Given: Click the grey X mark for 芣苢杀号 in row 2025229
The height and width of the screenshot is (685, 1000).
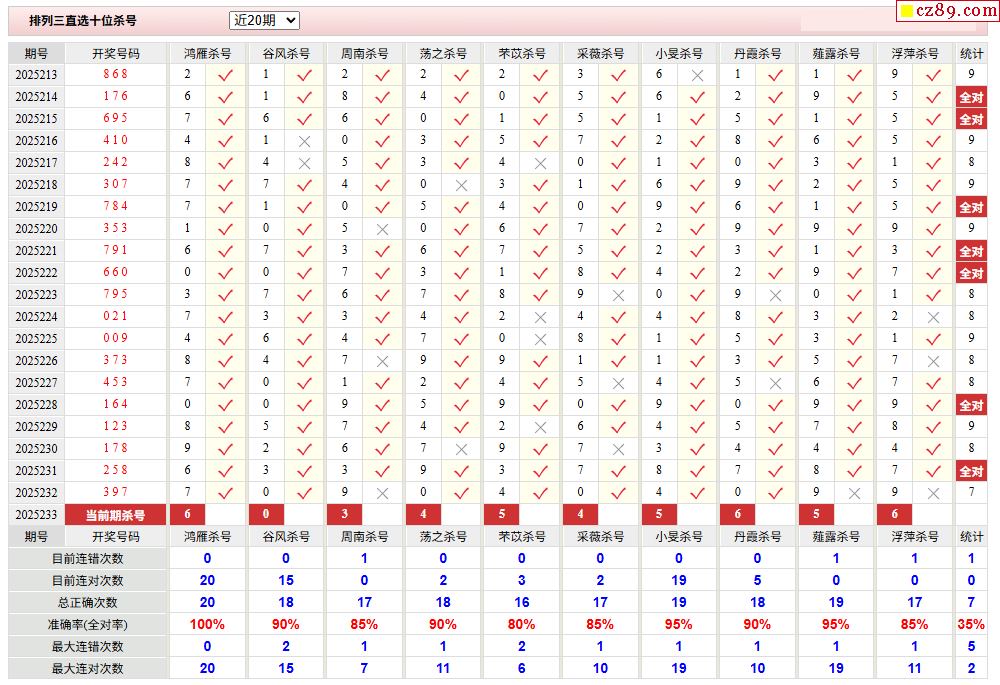Looking at the screenshot, I should click(x=540, y=427).
